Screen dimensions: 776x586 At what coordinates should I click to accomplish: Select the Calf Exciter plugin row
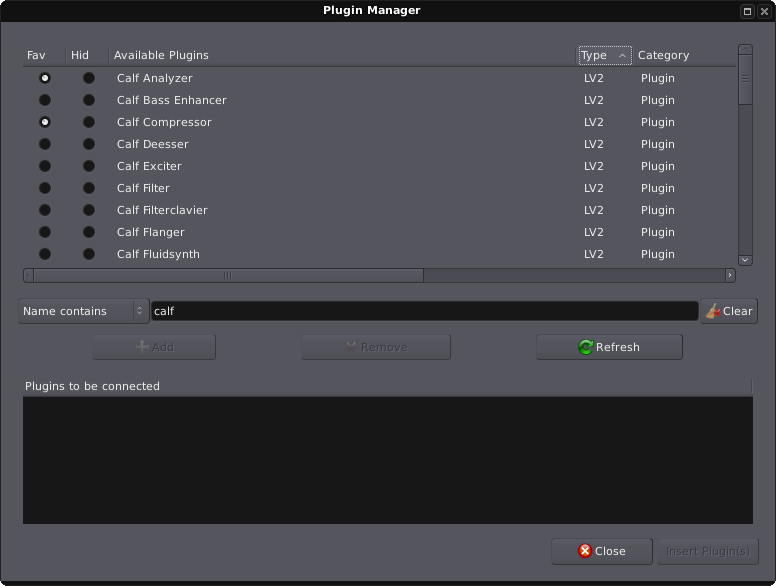point(149,166)
